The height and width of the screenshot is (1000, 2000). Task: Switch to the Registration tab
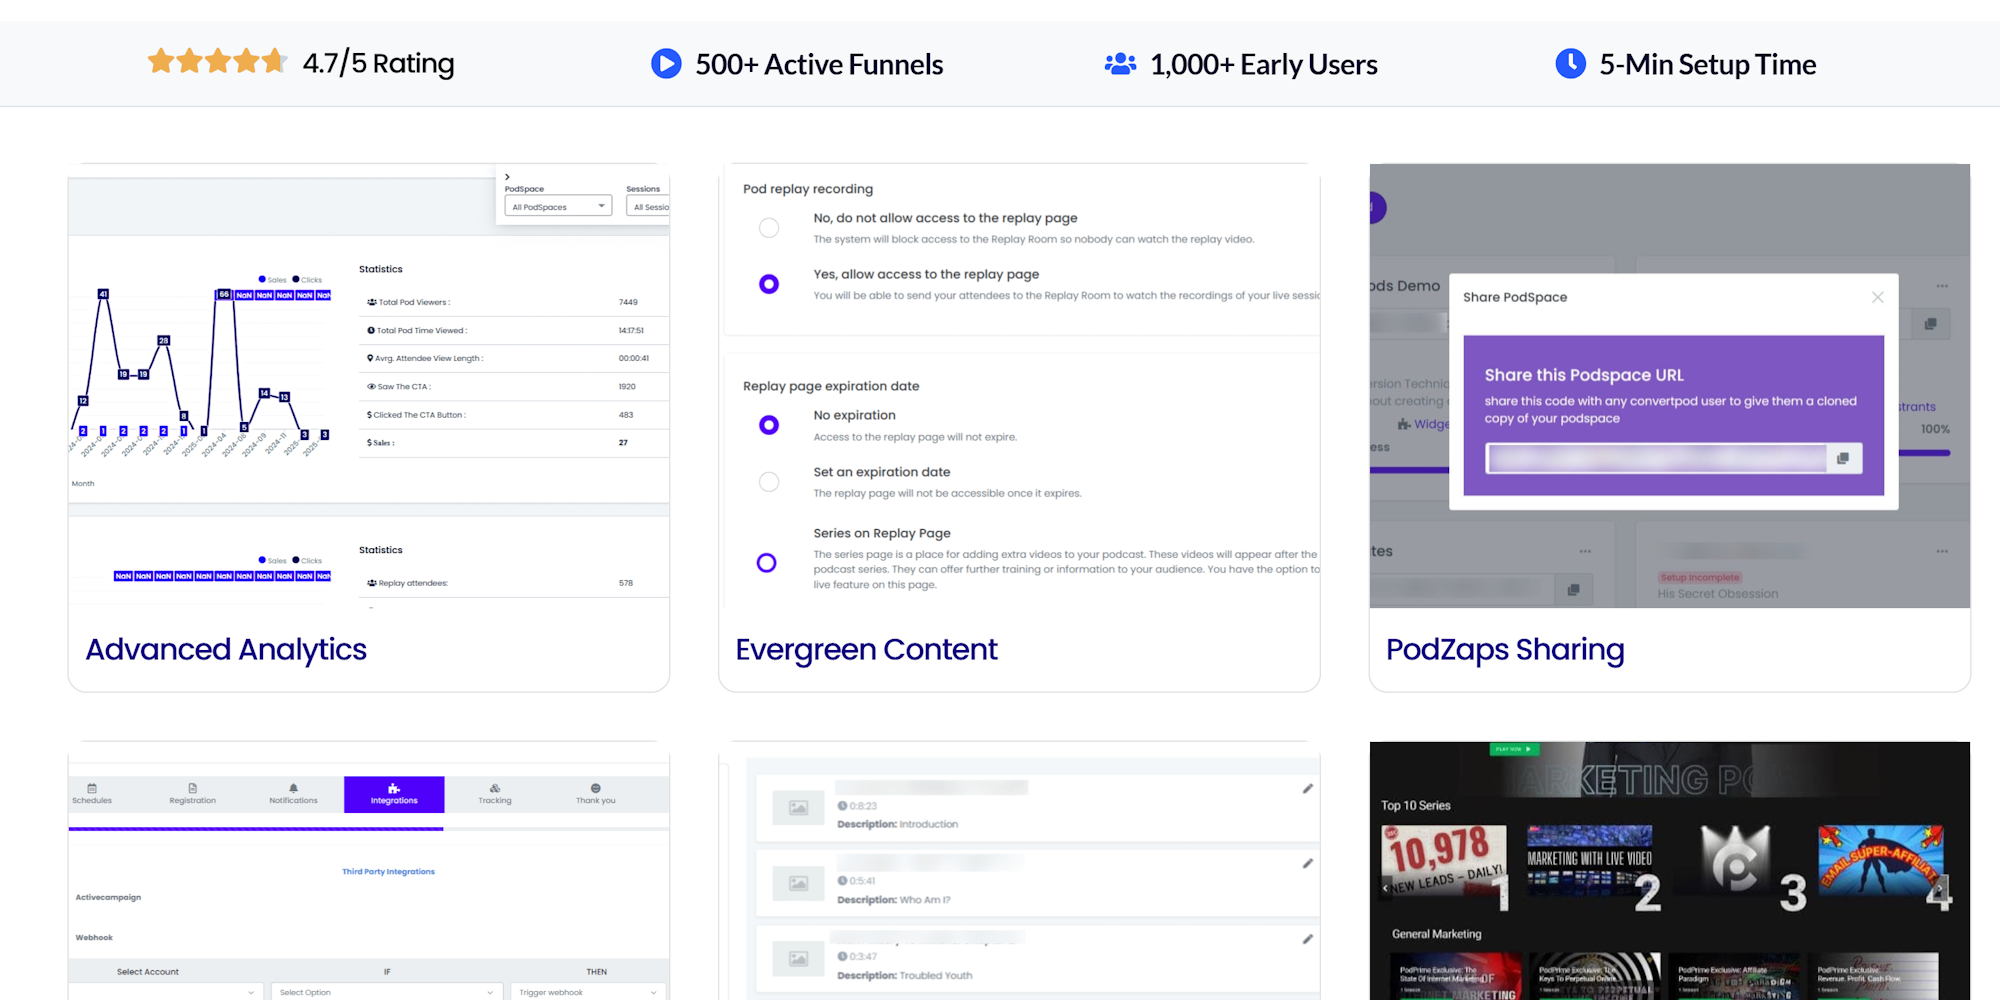coord(193,794)
